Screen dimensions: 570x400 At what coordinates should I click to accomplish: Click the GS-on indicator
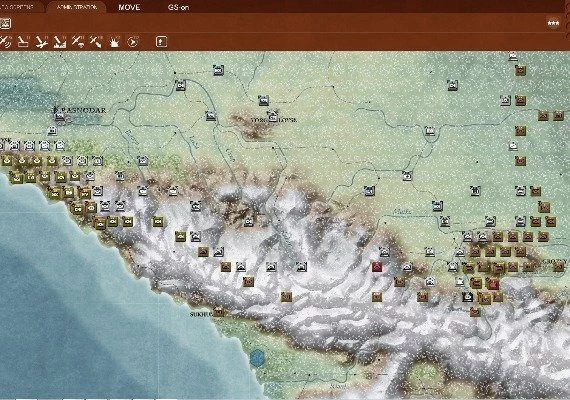pos(178,7)
